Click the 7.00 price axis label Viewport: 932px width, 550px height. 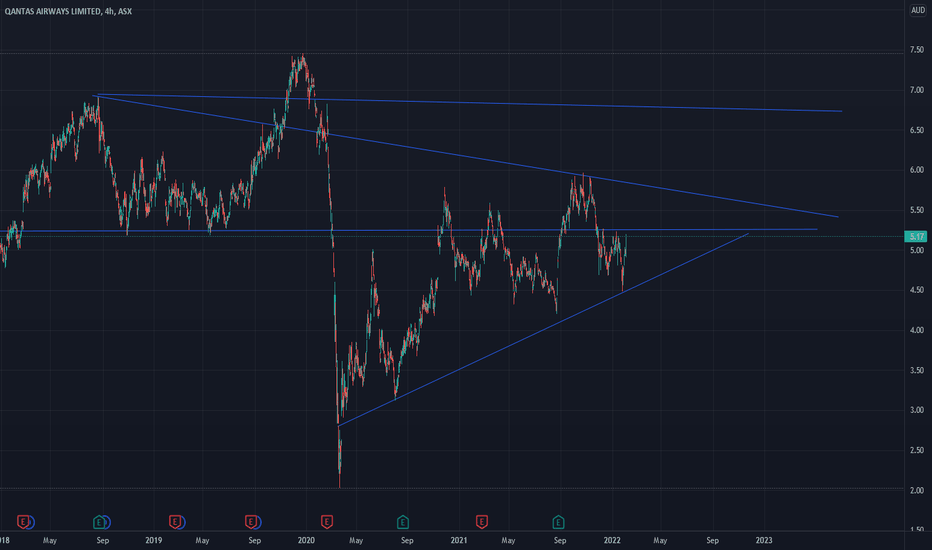coord(917,90)
